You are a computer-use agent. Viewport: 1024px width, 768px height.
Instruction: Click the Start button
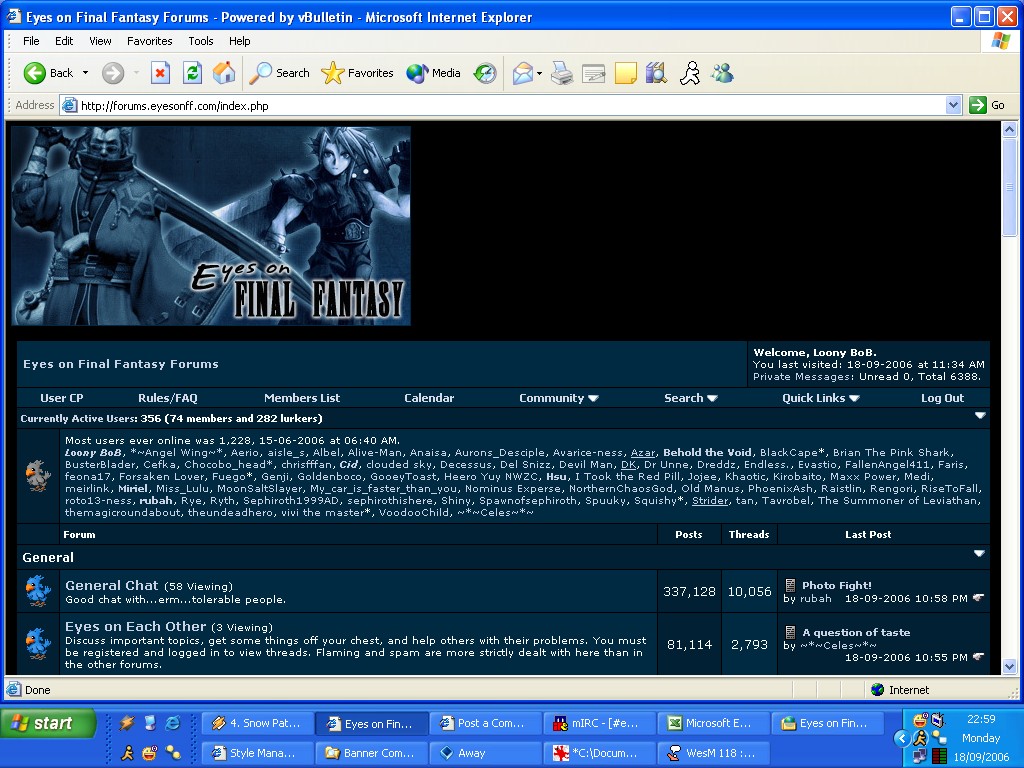pos(48,724)
